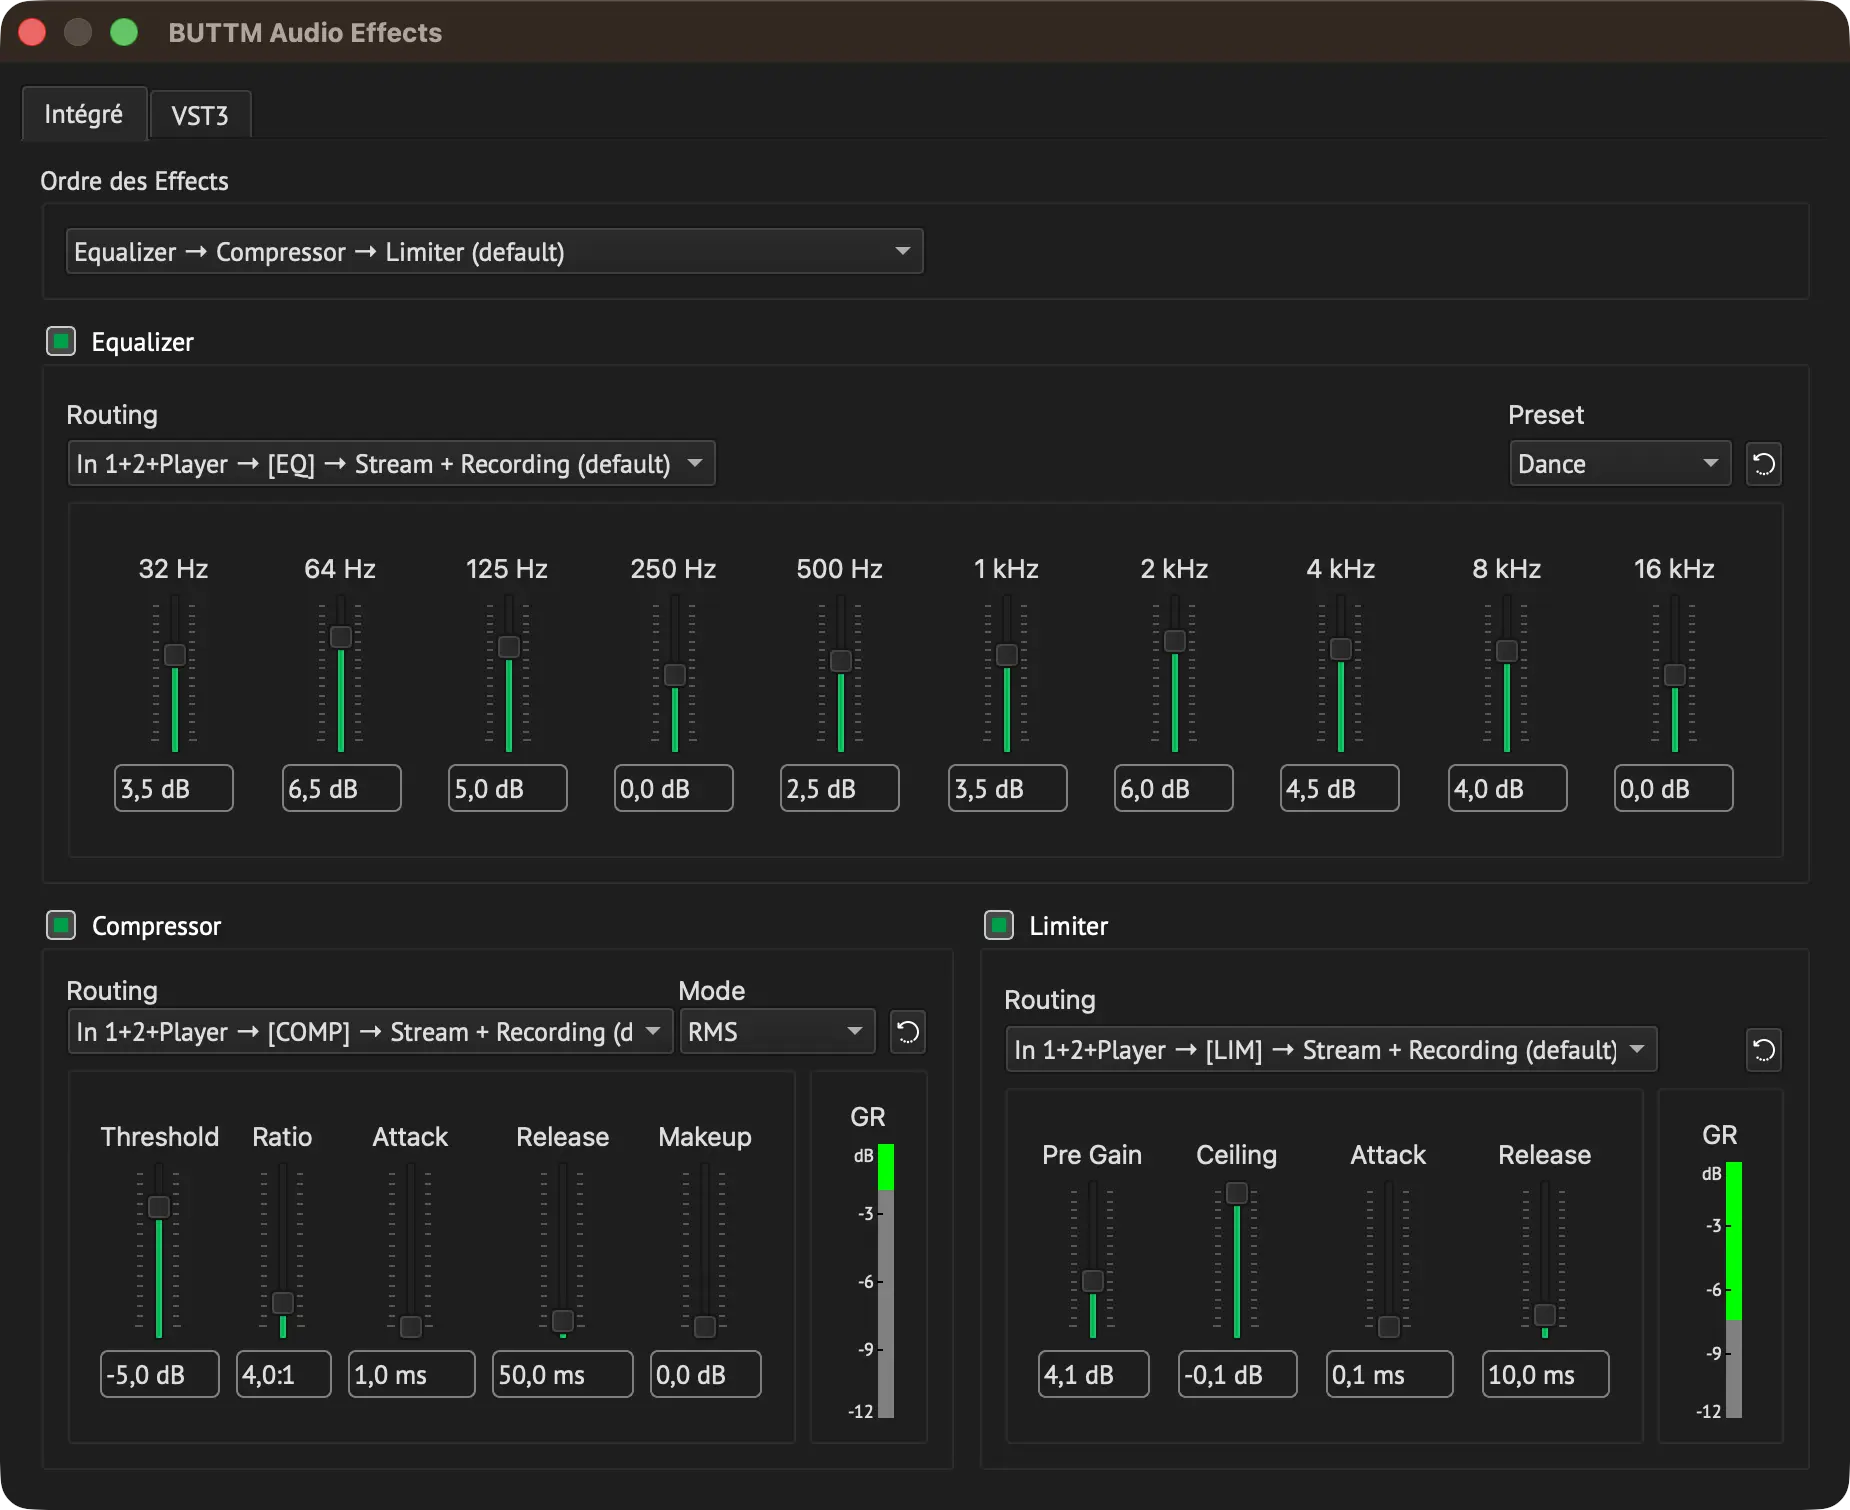Click the 32 Hz band slider handle
Image resolution: width=1850 pixels, height=1510 pixels.
tap(175, 655)
